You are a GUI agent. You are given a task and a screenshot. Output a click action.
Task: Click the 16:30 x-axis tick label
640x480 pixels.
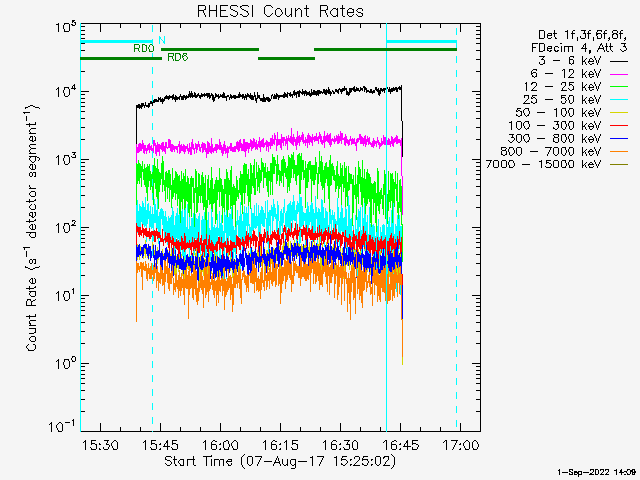(340, 444)
